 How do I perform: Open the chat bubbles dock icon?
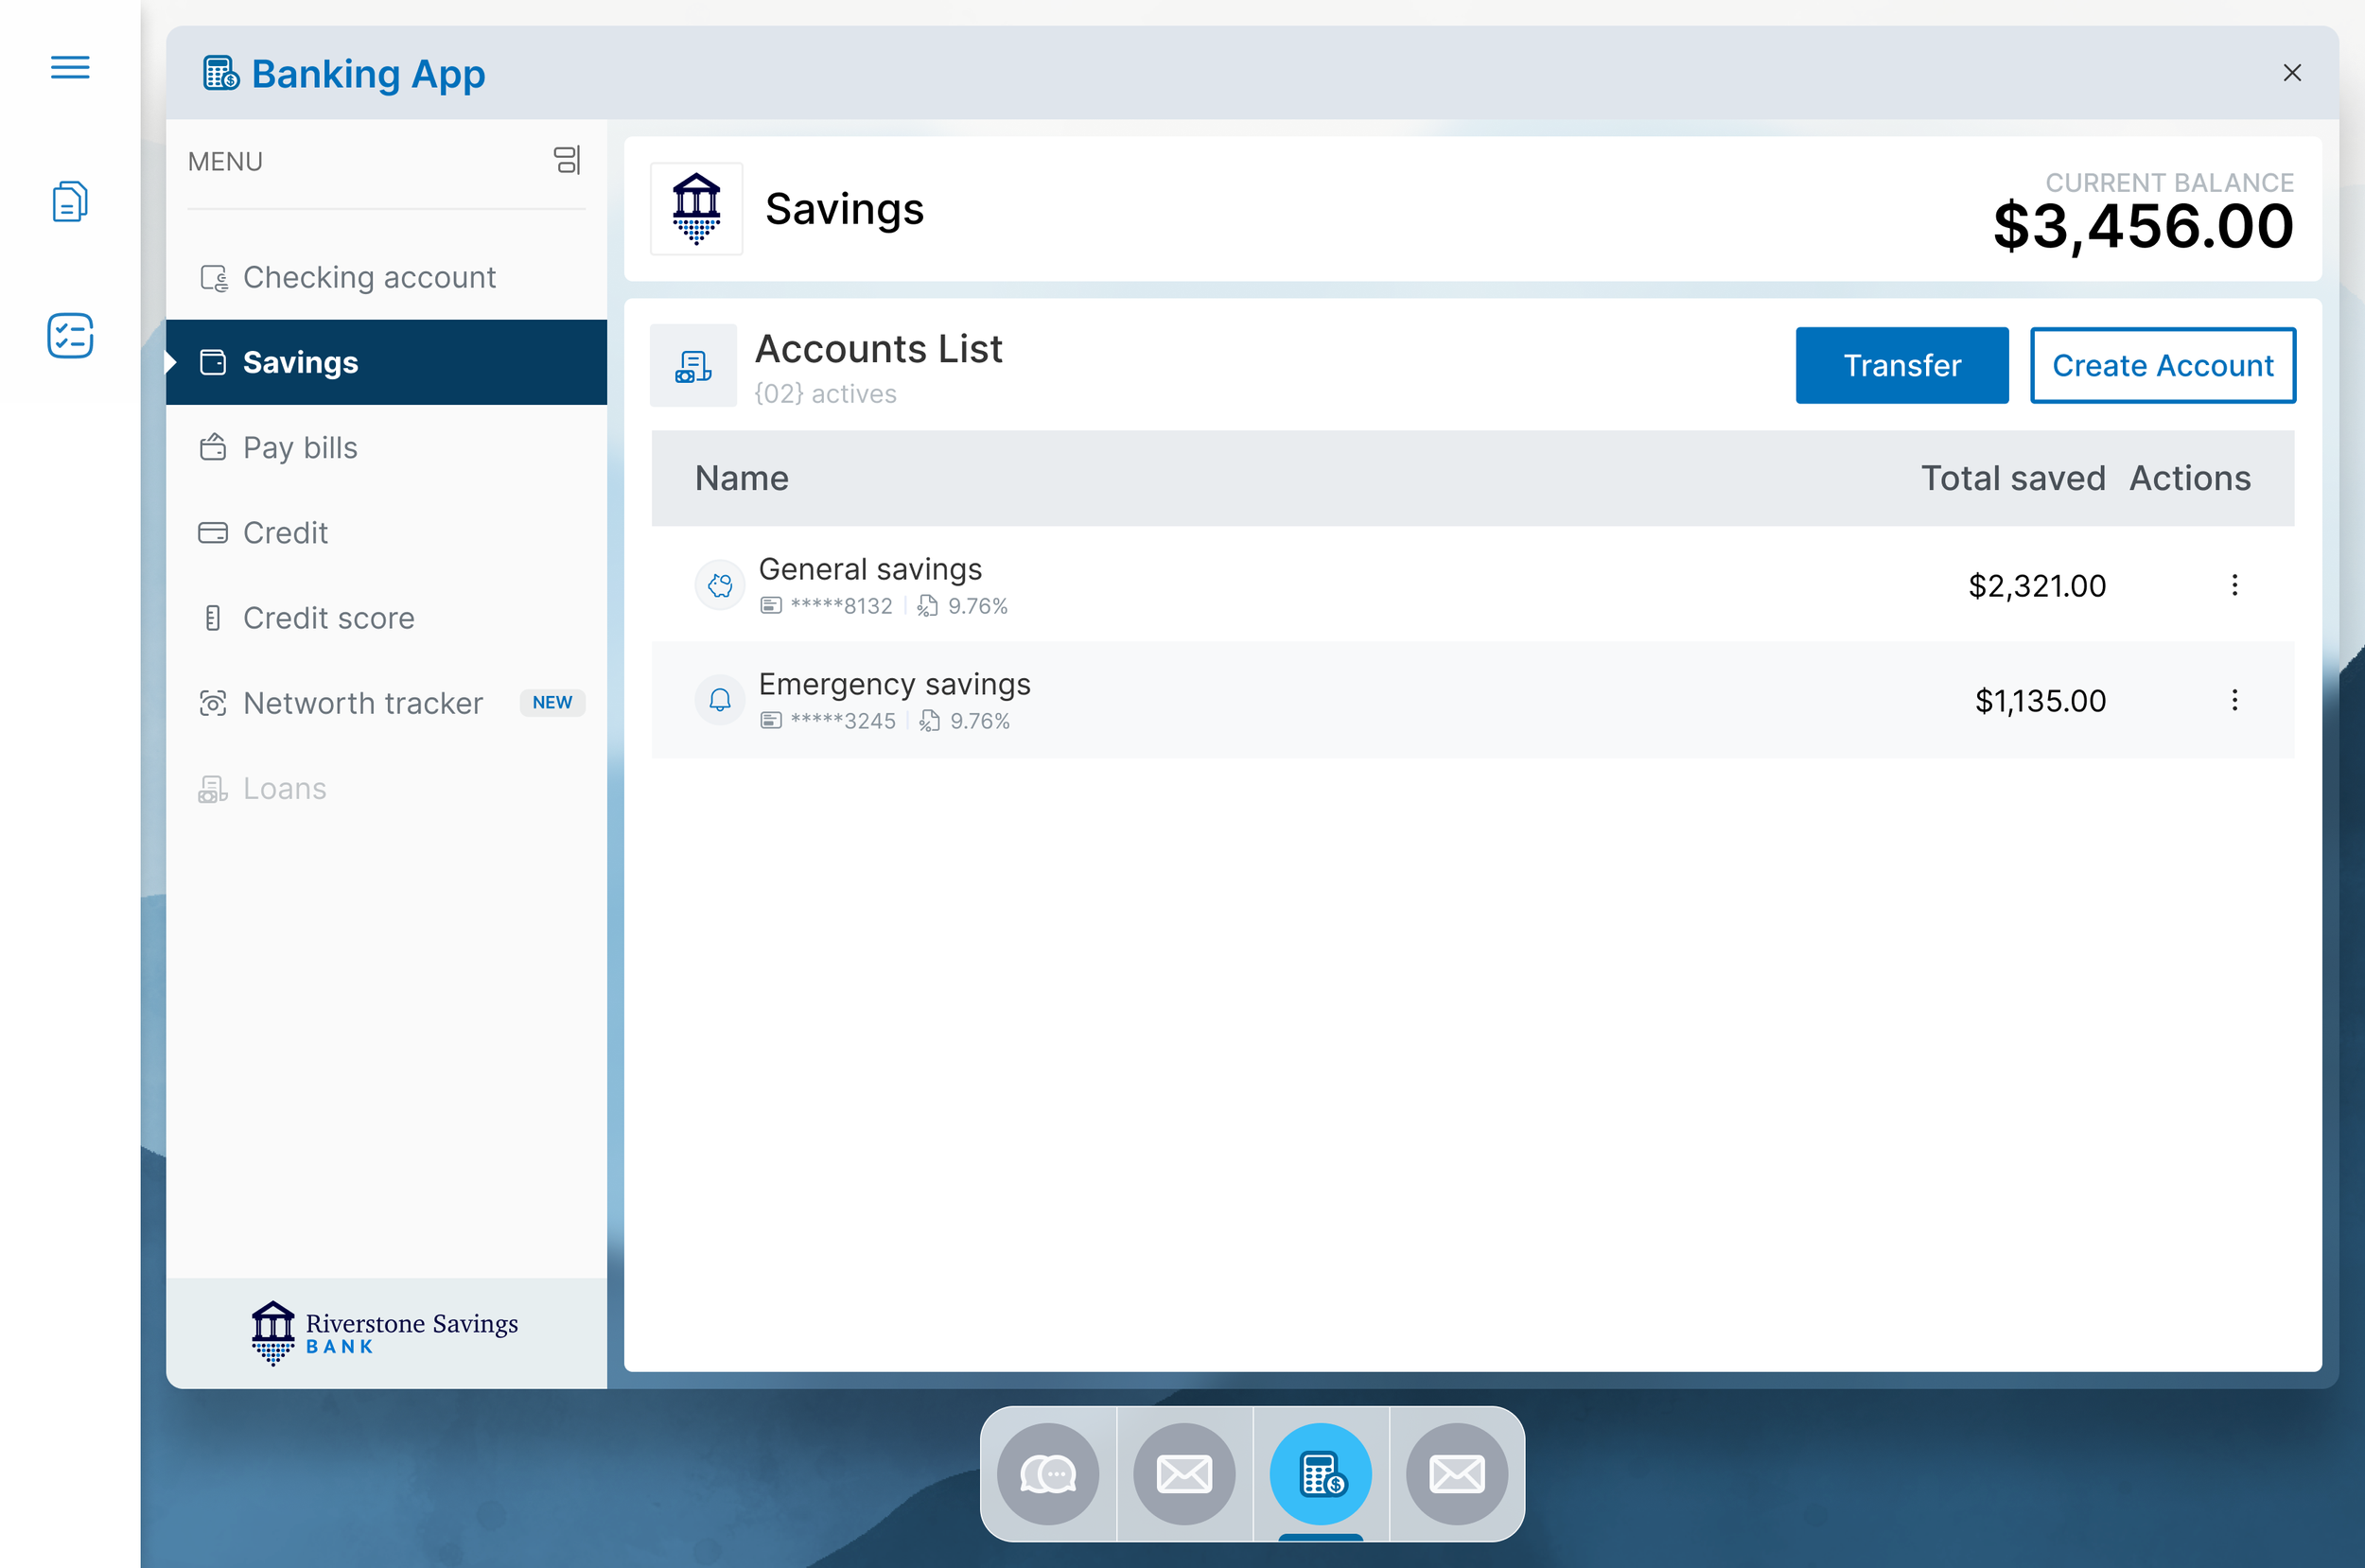coord(1048,1473)
